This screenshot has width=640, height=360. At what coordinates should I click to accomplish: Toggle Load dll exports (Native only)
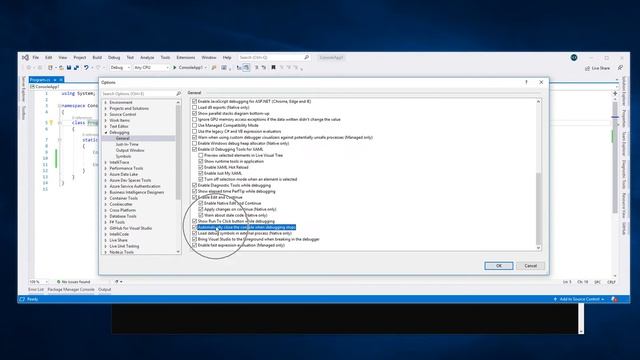pos(194,107)
